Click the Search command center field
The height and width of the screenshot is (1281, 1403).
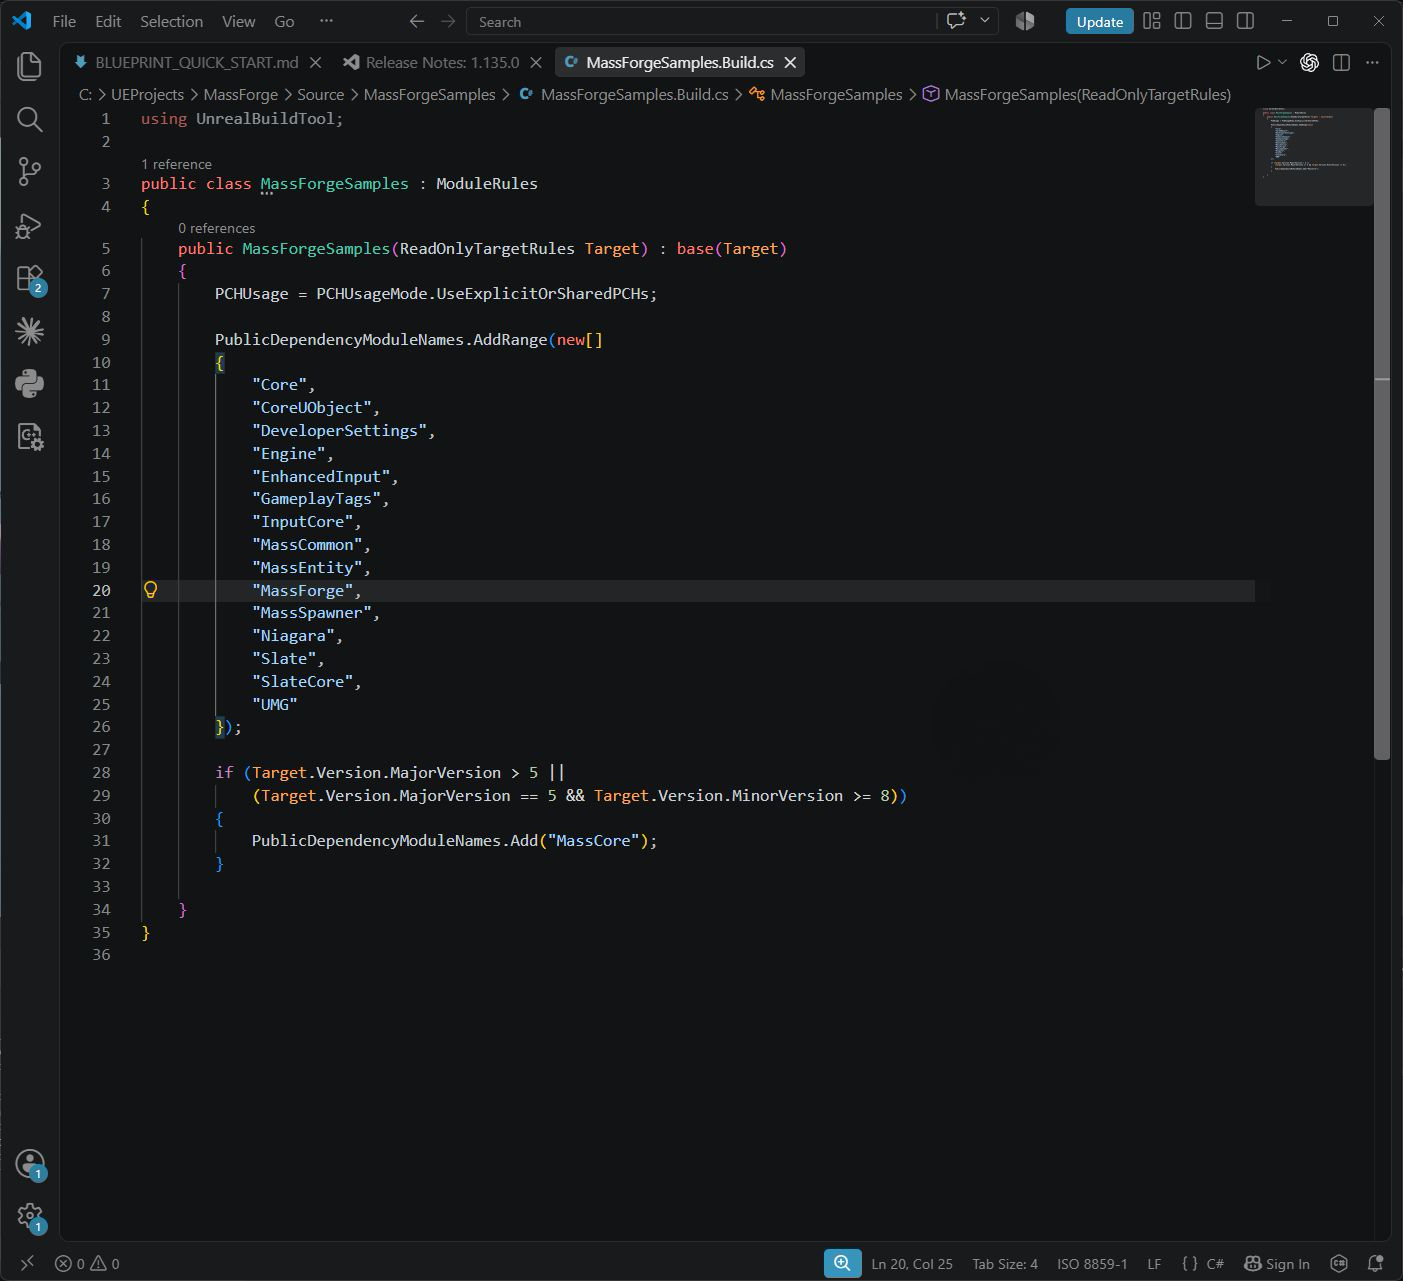coord(702,21)
